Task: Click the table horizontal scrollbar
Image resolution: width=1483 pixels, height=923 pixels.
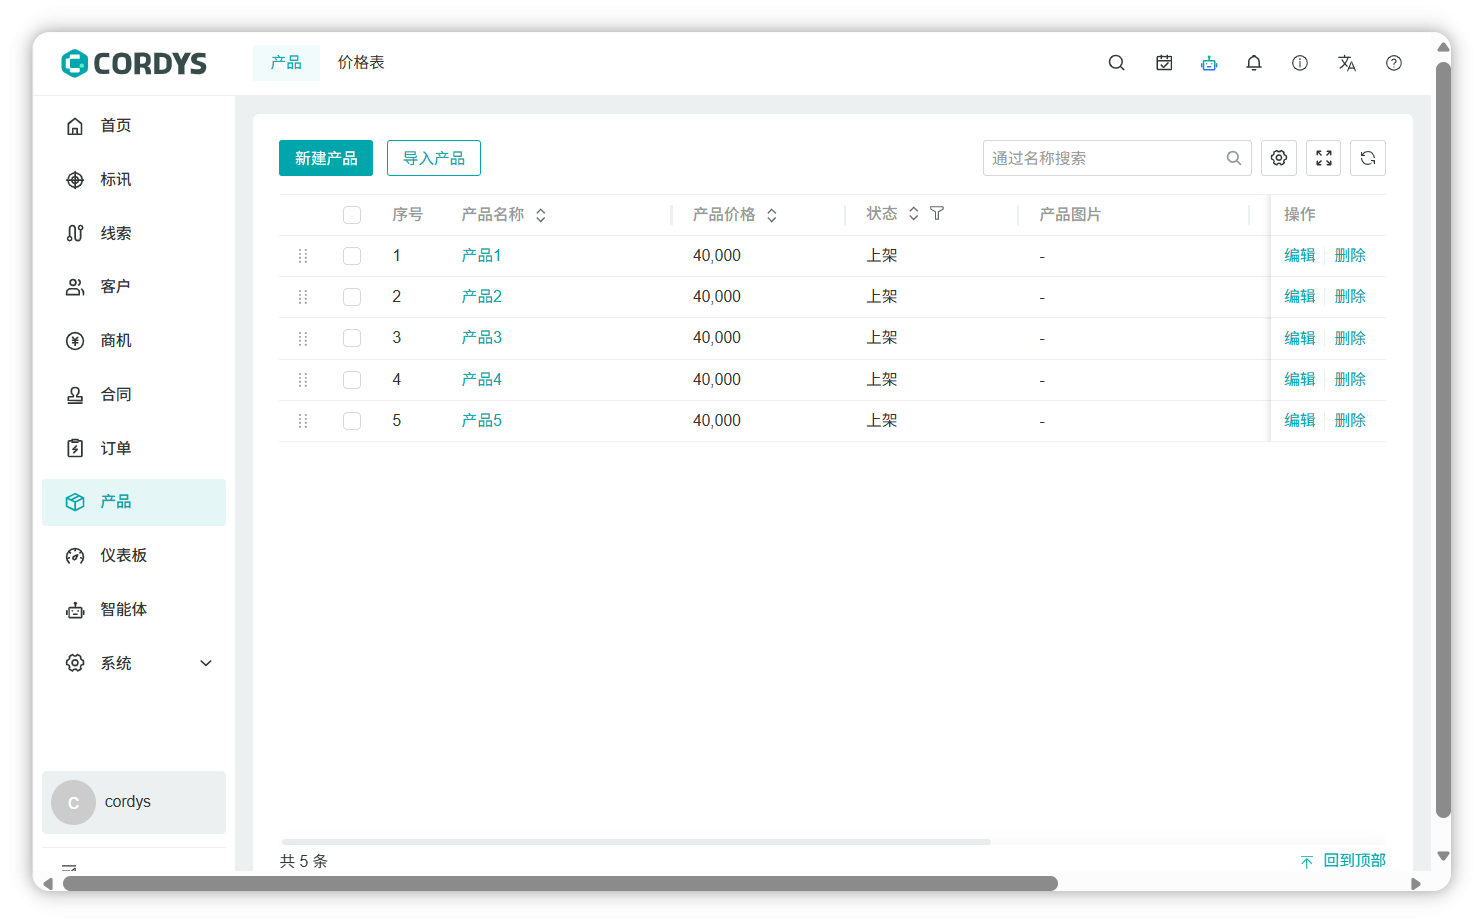Action: coord(636,842)
